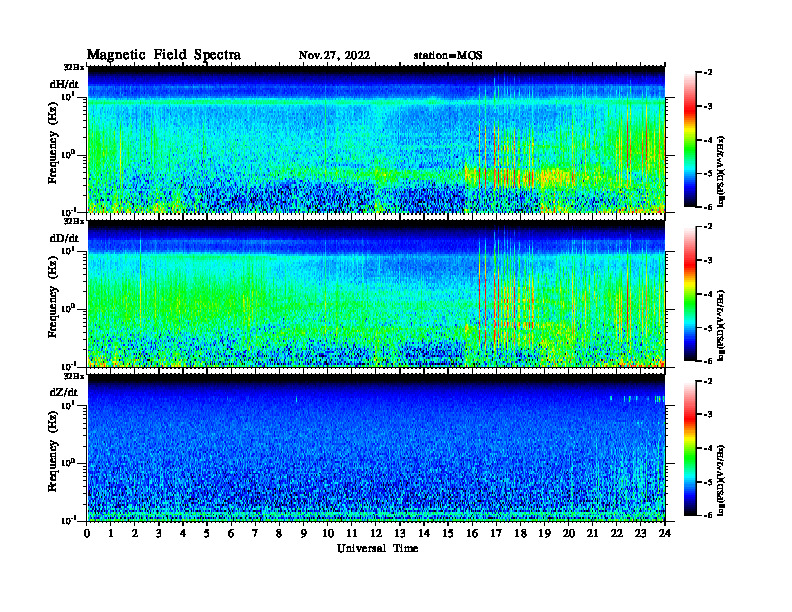Click the "-2" tick on dZ/dt color scale
The image size is (792, 612).
708,381
